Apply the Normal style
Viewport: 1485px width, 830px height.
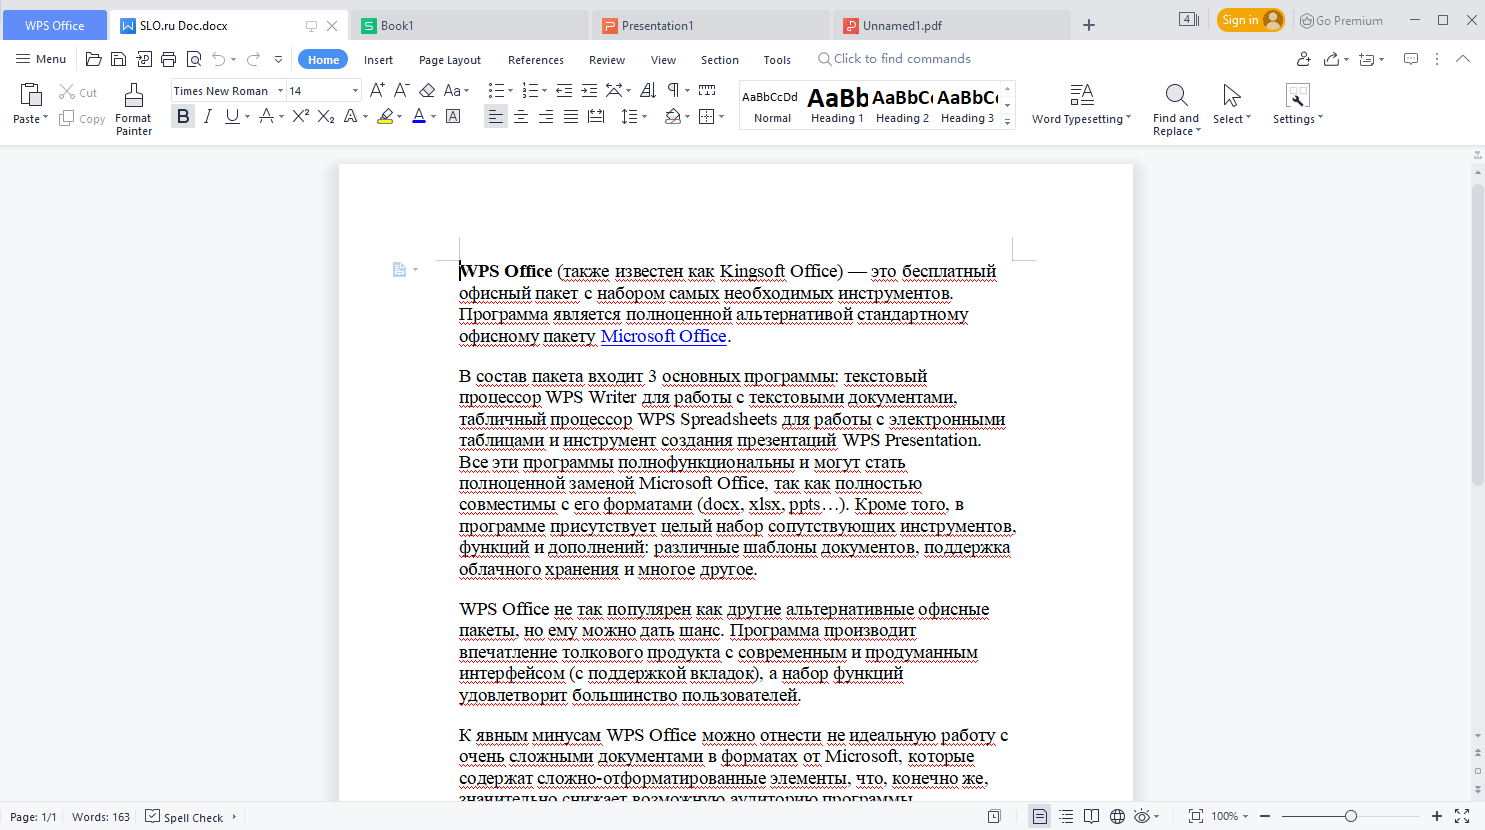(x=772, y=104)
